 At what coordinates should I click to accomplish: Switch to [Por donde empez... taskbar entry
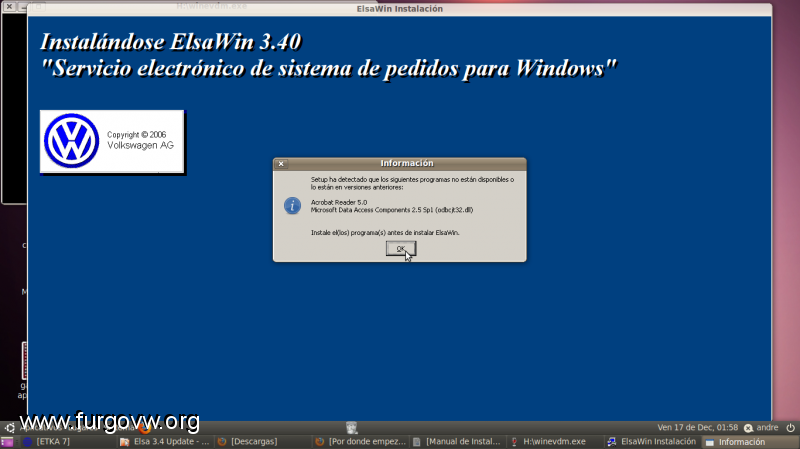360,442
